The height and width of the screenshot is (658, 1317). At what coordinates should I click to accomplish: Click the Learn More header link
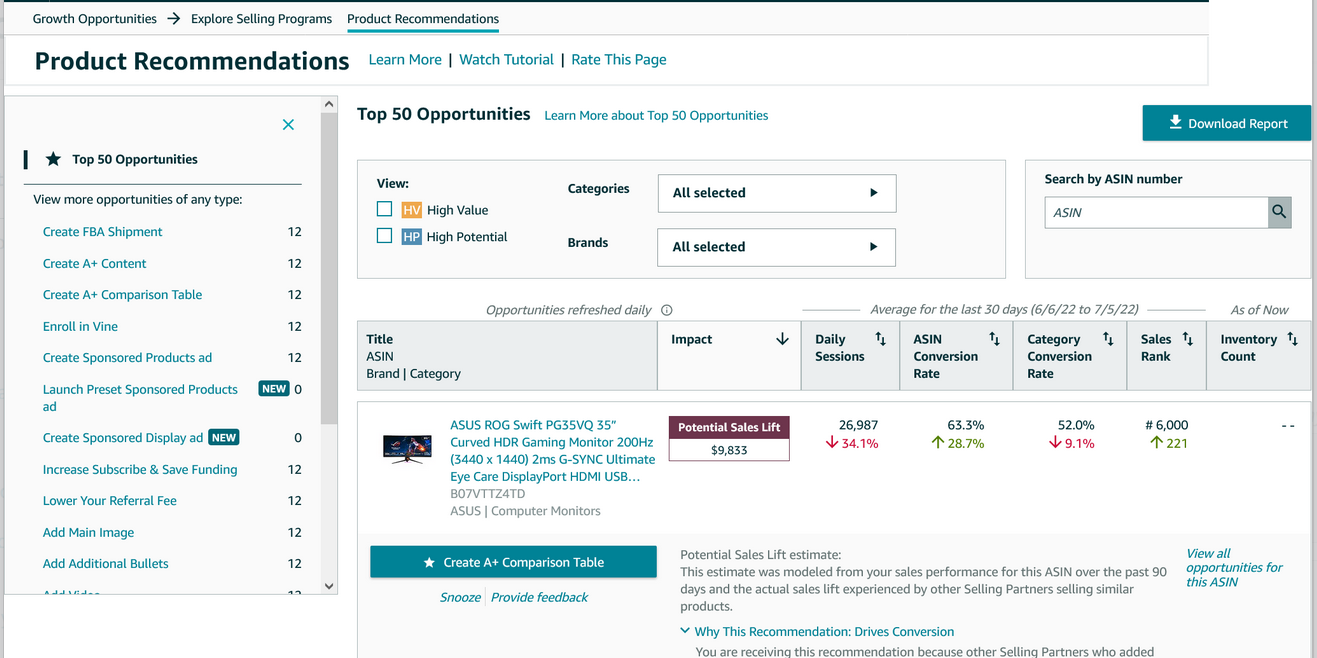tap(405, 60)
